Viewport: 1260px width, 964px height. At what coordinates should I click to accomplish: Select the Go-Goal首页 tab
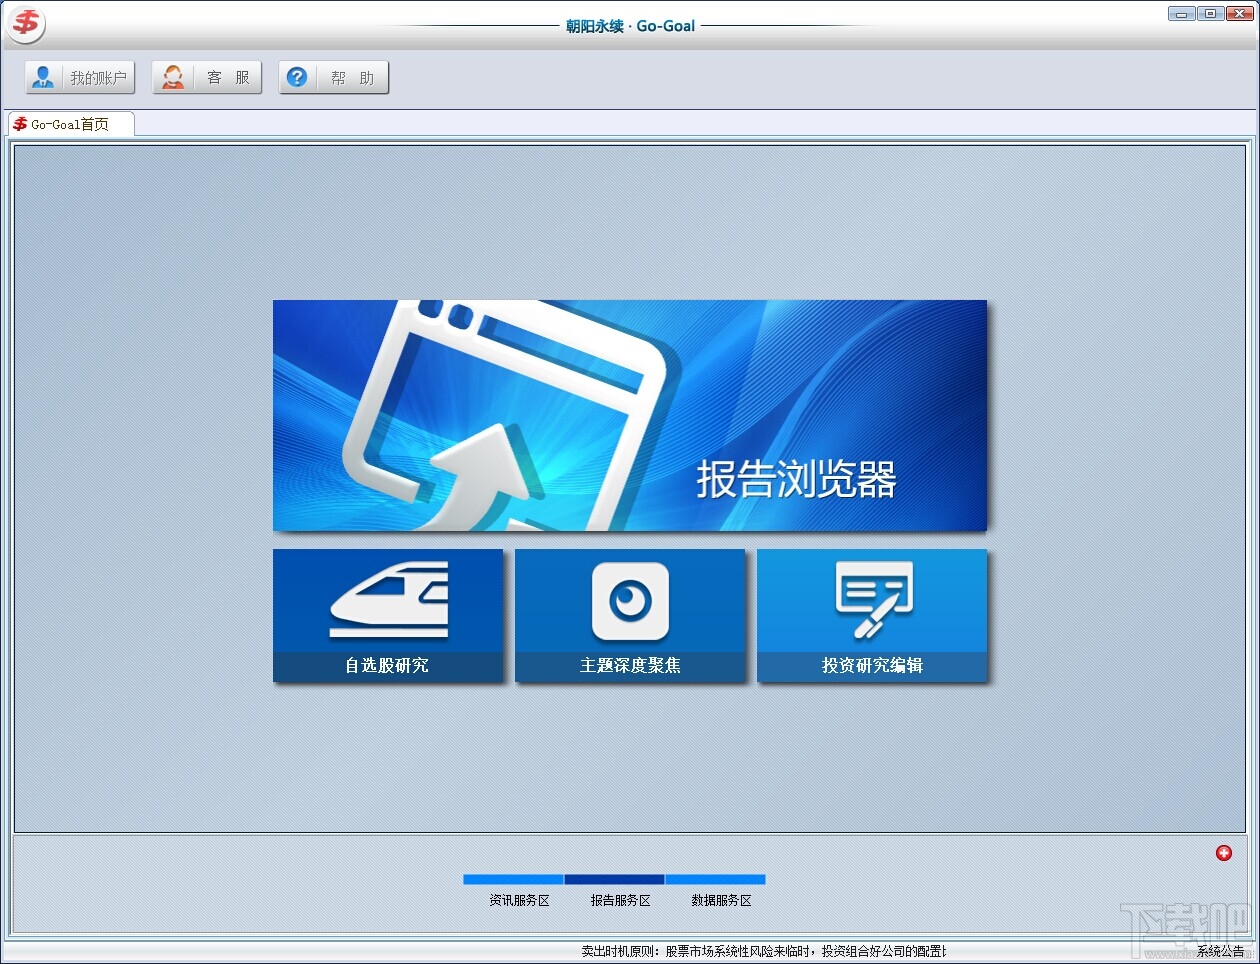point(69,124)
